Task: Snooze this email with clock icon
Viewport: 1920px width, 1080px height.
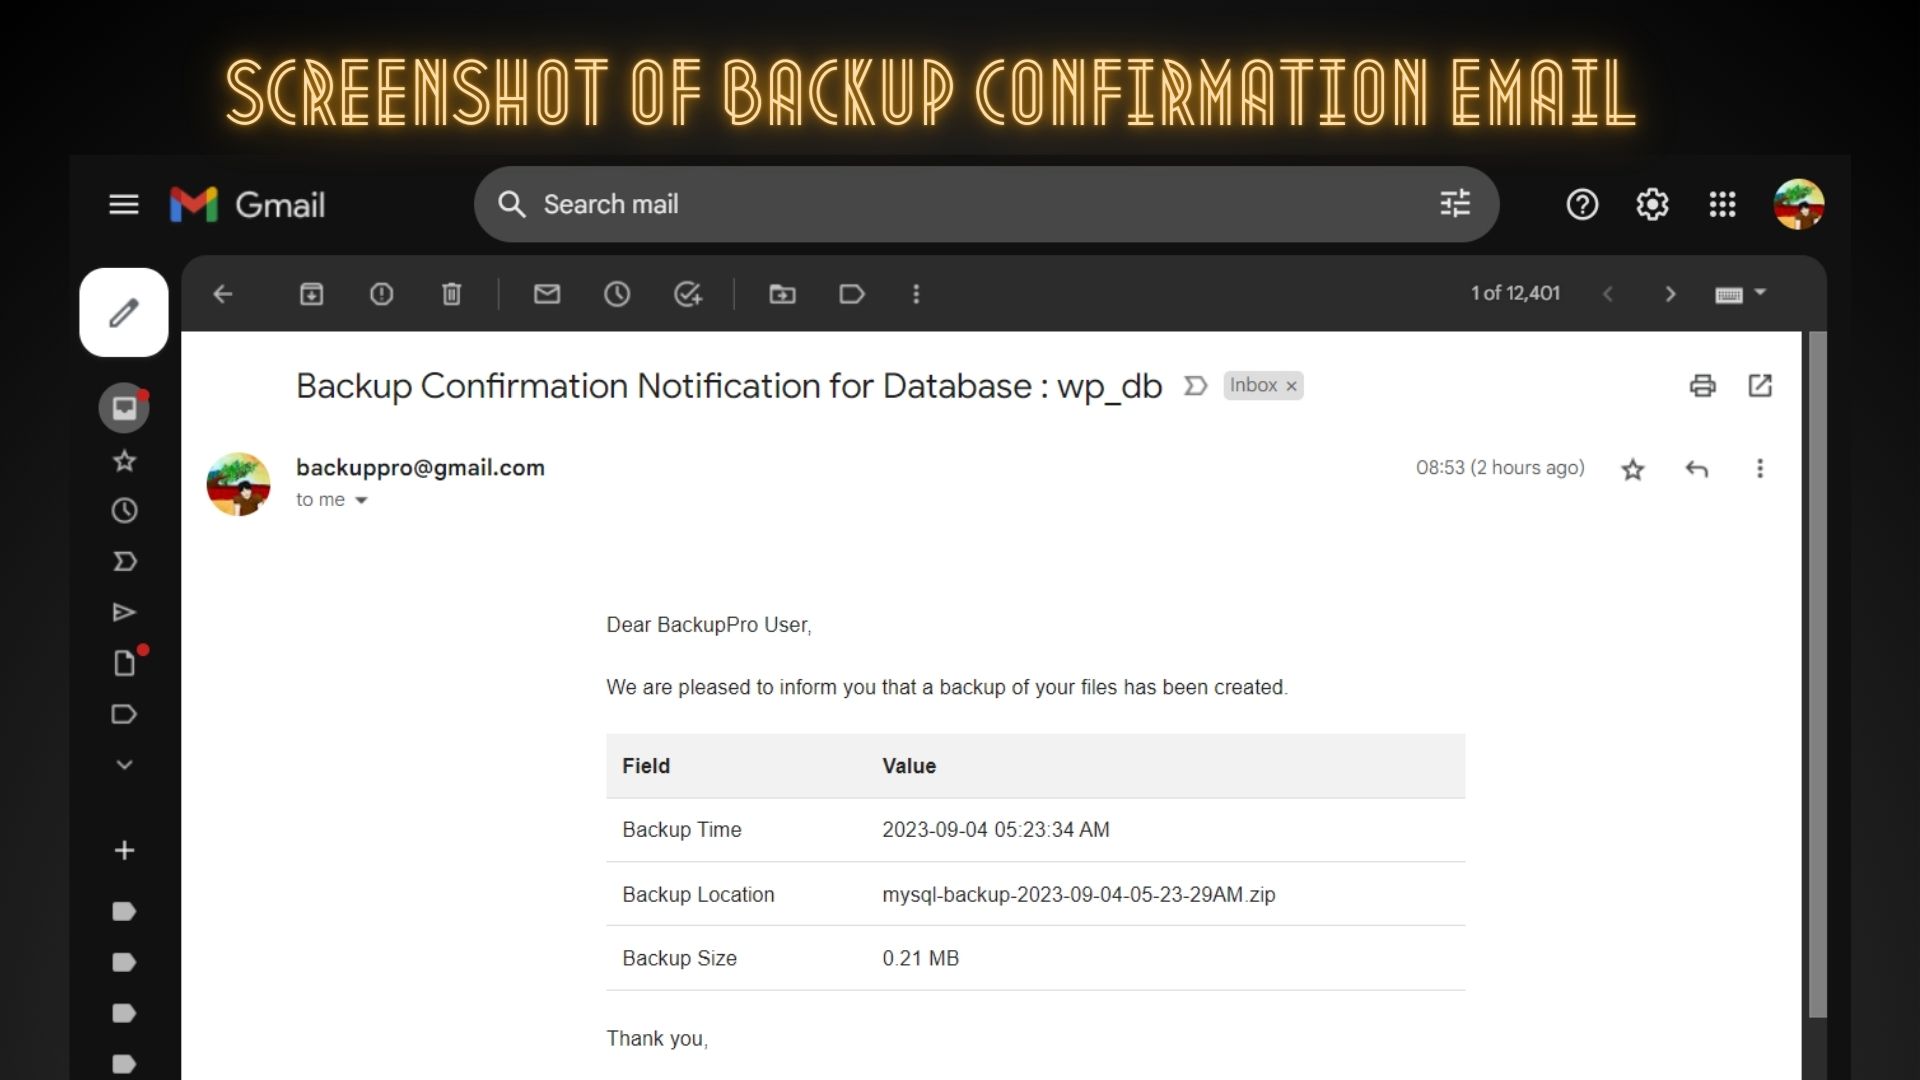Action: coord(617,294)
